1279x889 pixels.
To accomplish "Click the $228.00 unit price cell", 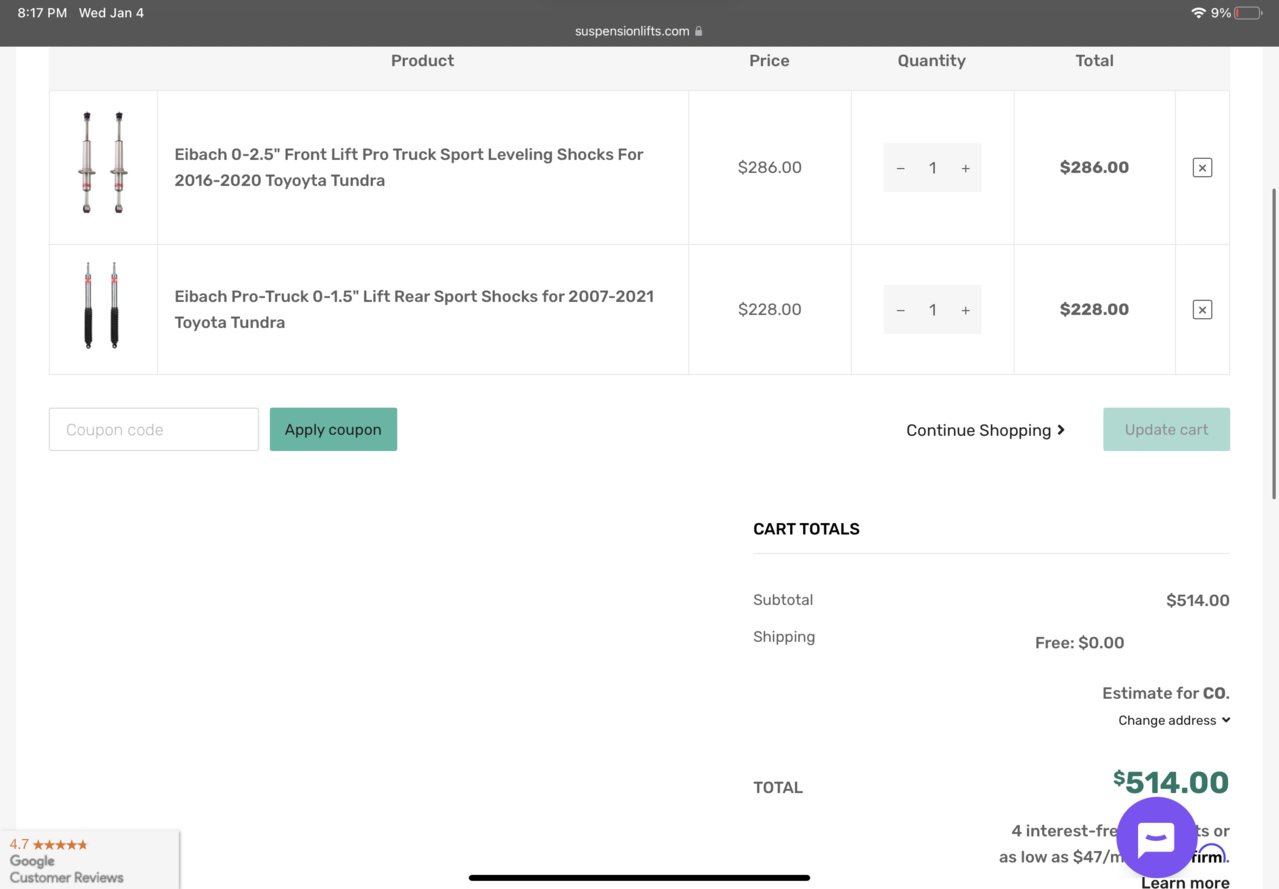I will click(769, 310).
